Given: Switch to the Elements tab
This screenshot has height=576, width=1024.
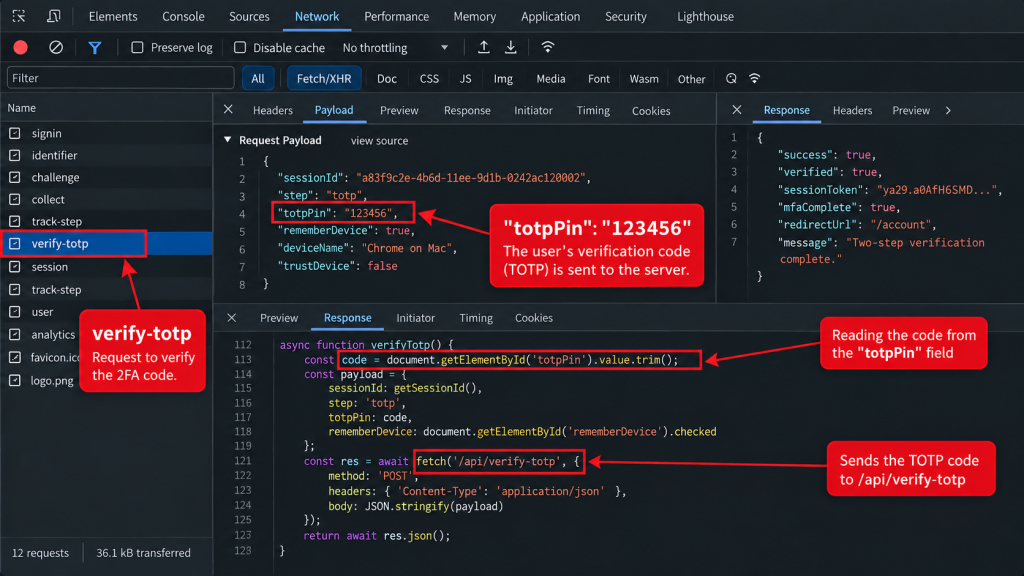Looking at the screenshot, I should pyautogui.click(x=113, y=16).
